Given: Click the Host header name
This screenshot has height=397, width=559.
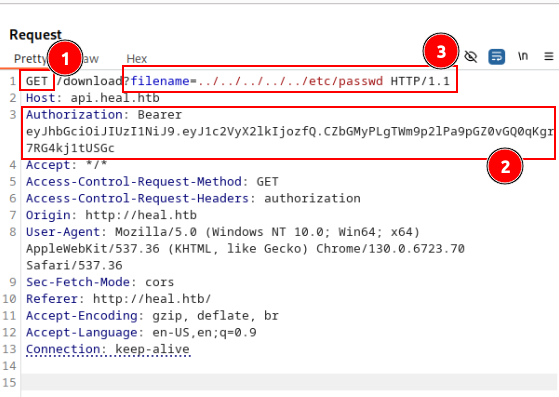Looking at the screenshot, I should pyautogui.click(x=40, y=98).
